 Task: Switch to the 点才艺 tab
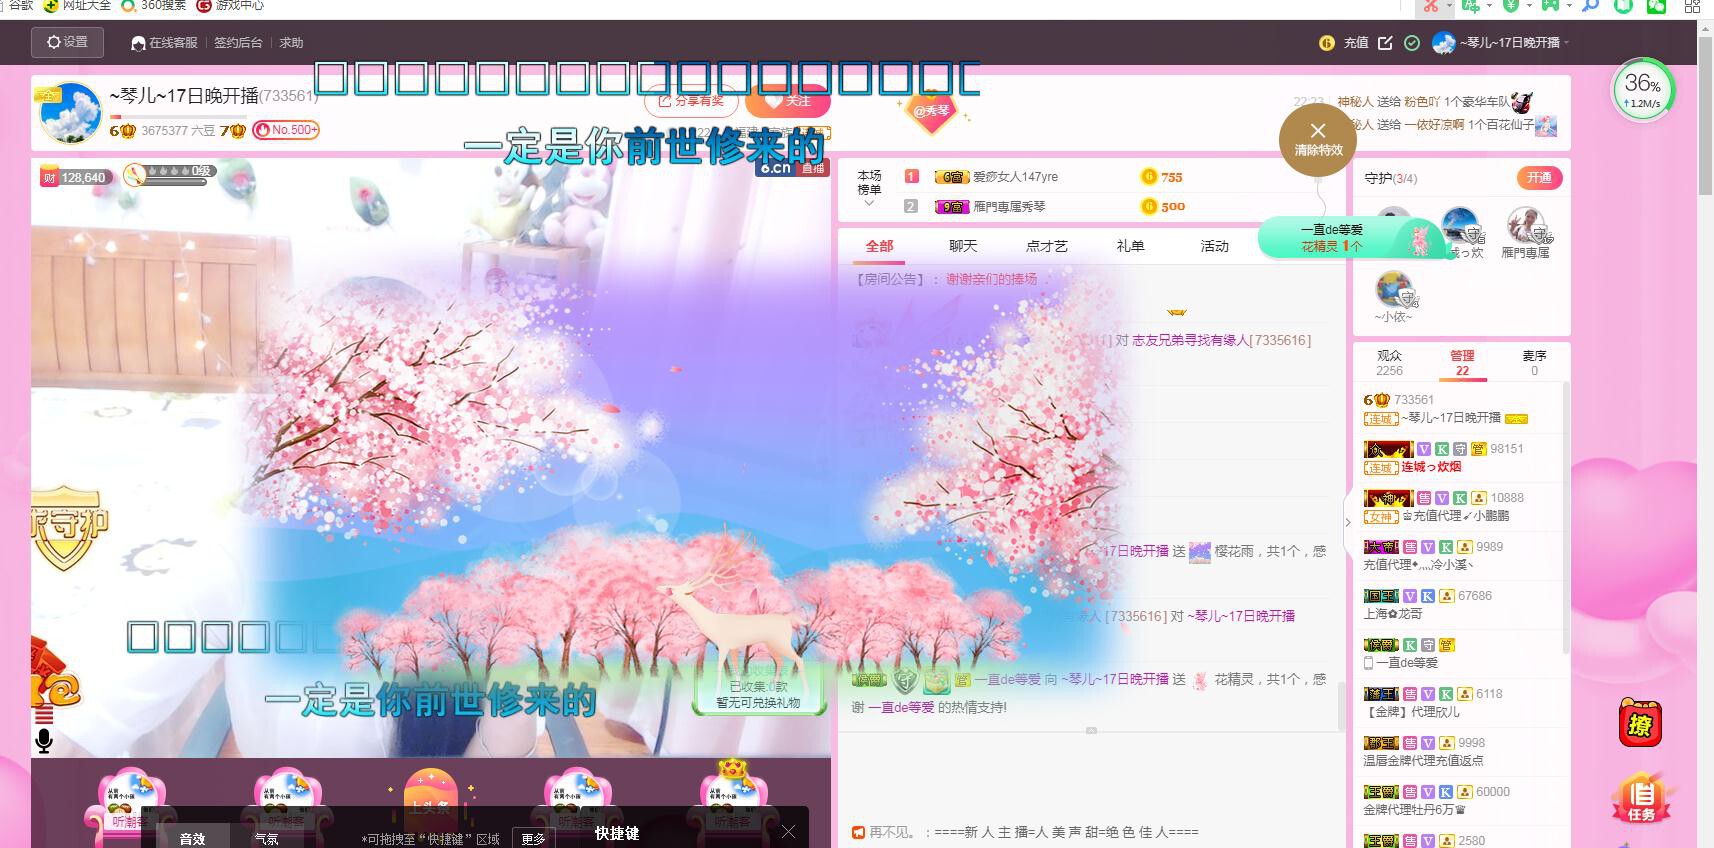[1046, 246]
